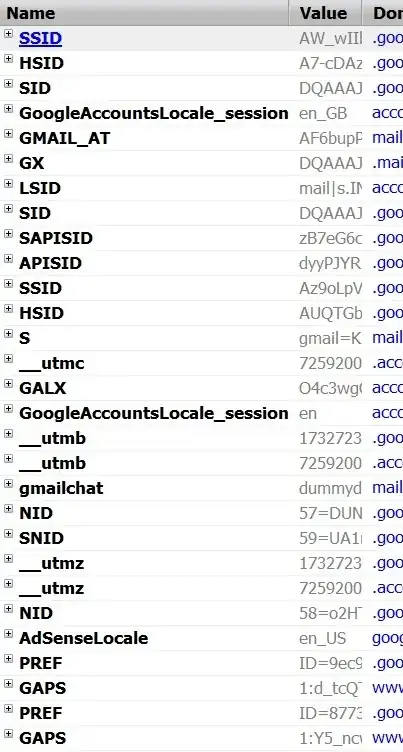Select the GALX cookie name
The height and width of the screenshot is (752, 403).
(x=43, y=388)
